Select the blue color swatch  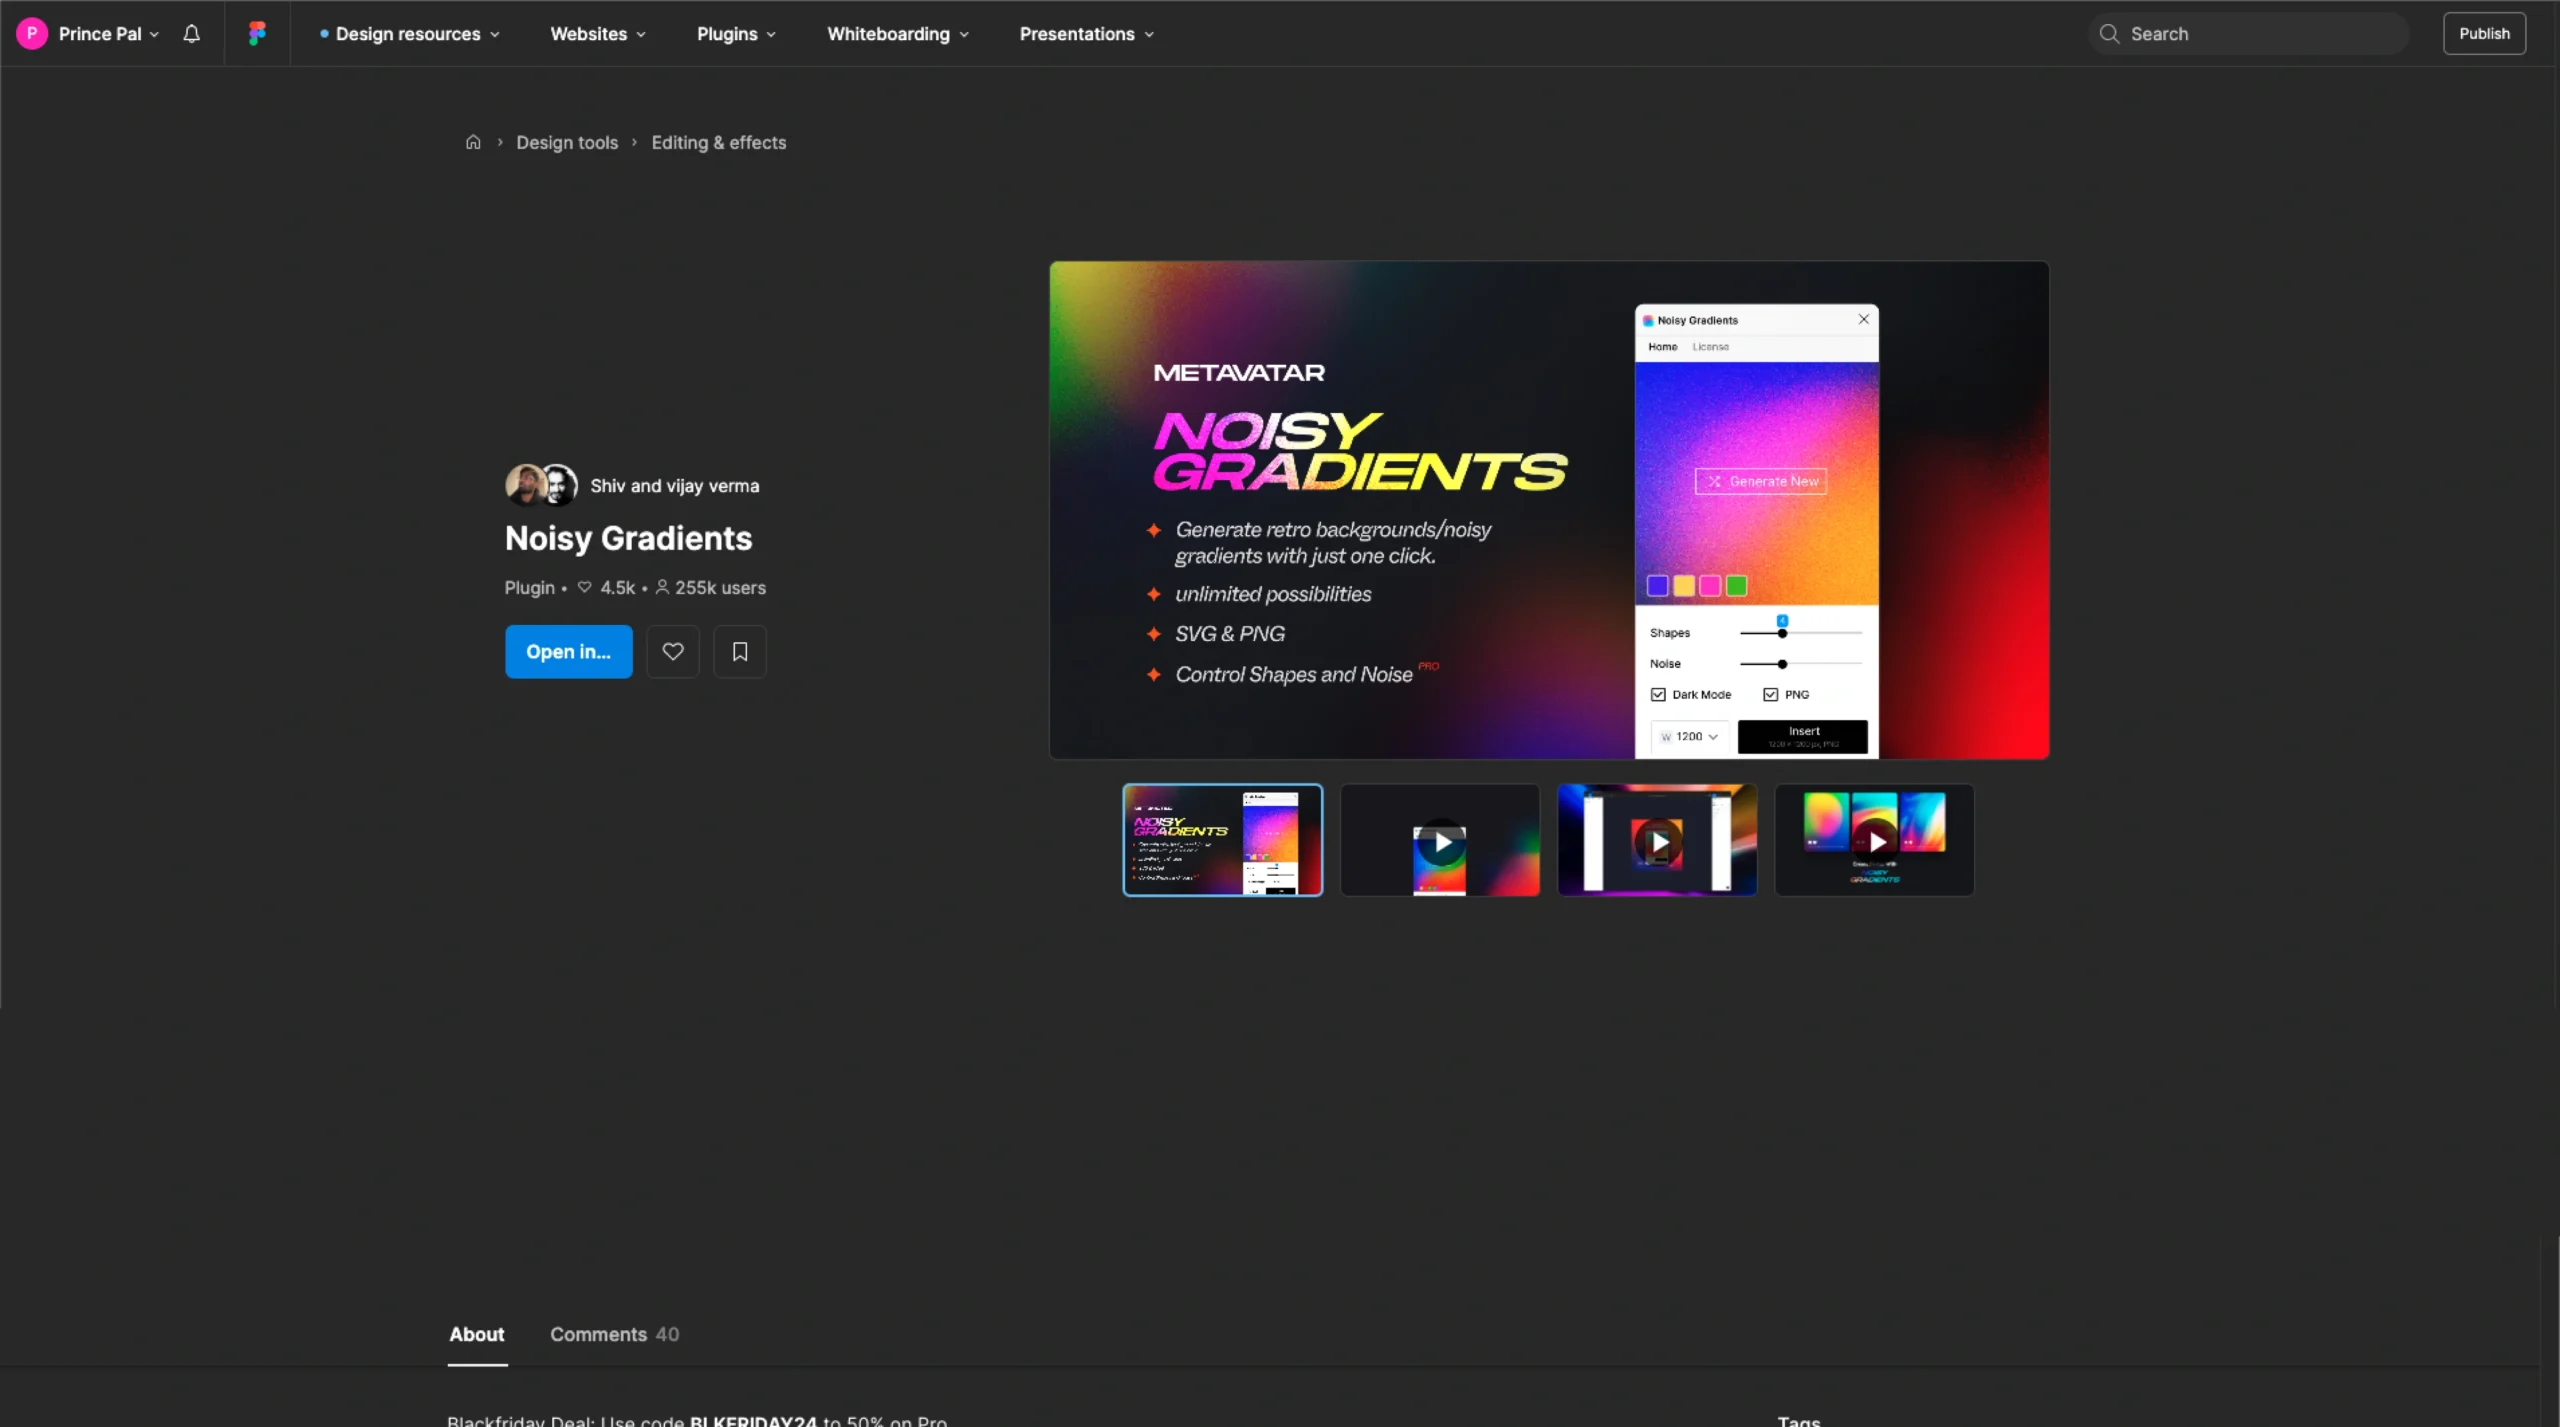[x=1657, y=586]
